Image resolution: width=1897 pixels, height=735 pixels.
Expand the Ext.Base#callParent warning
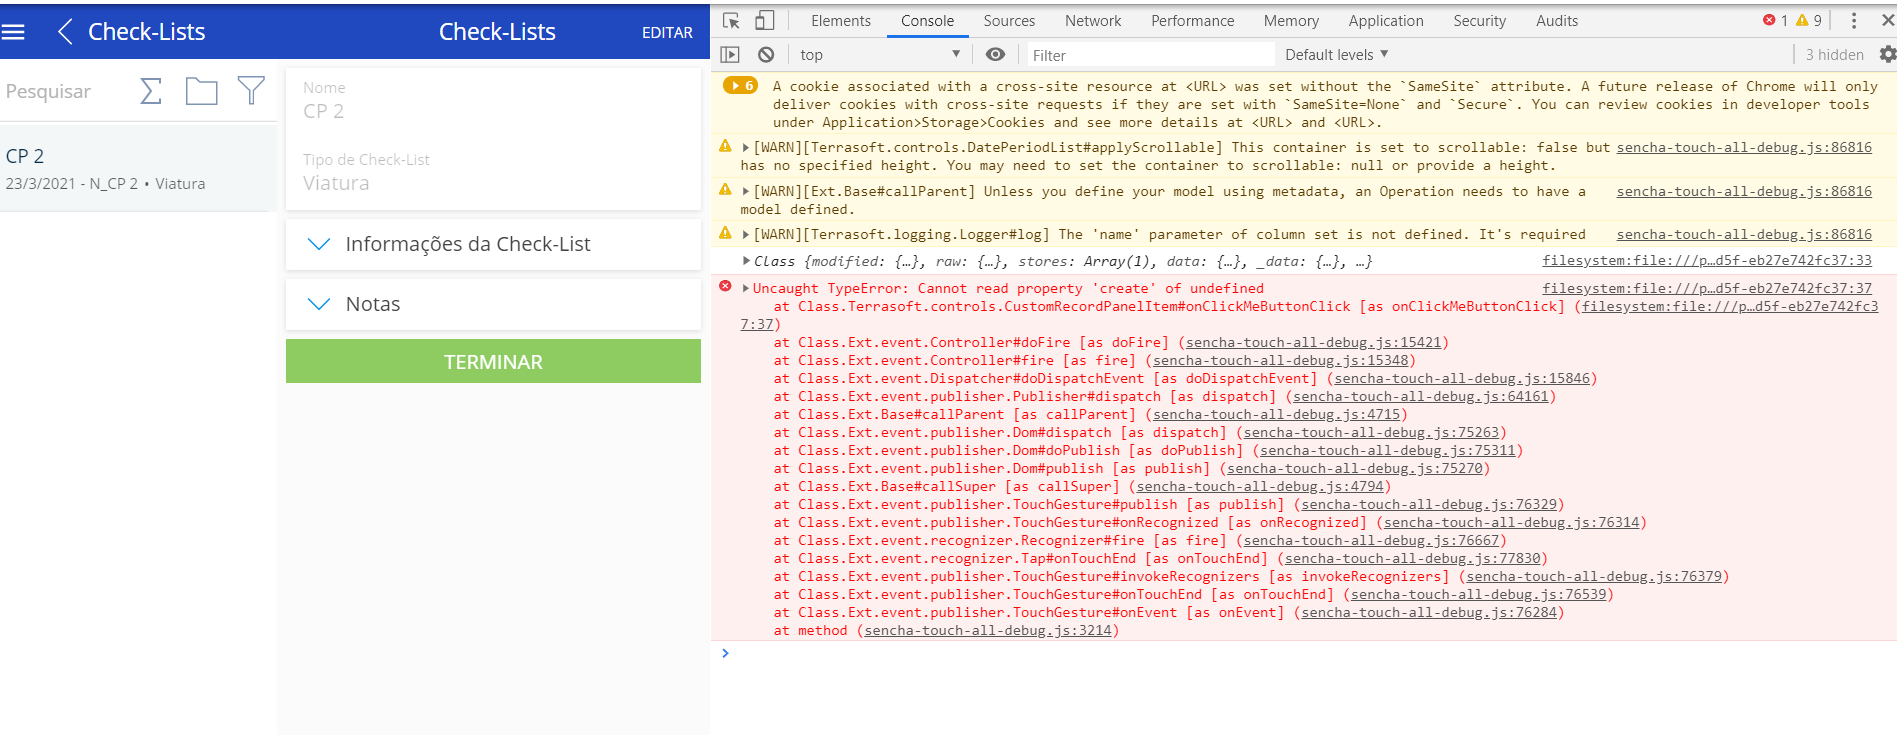746,191
